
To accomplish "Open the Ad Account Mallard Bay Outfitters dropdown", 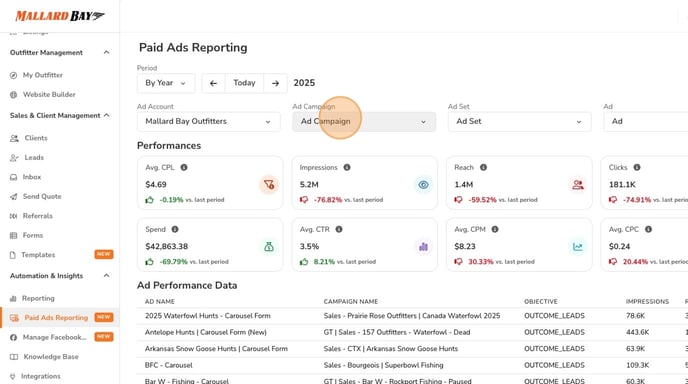I will point(208,122).
